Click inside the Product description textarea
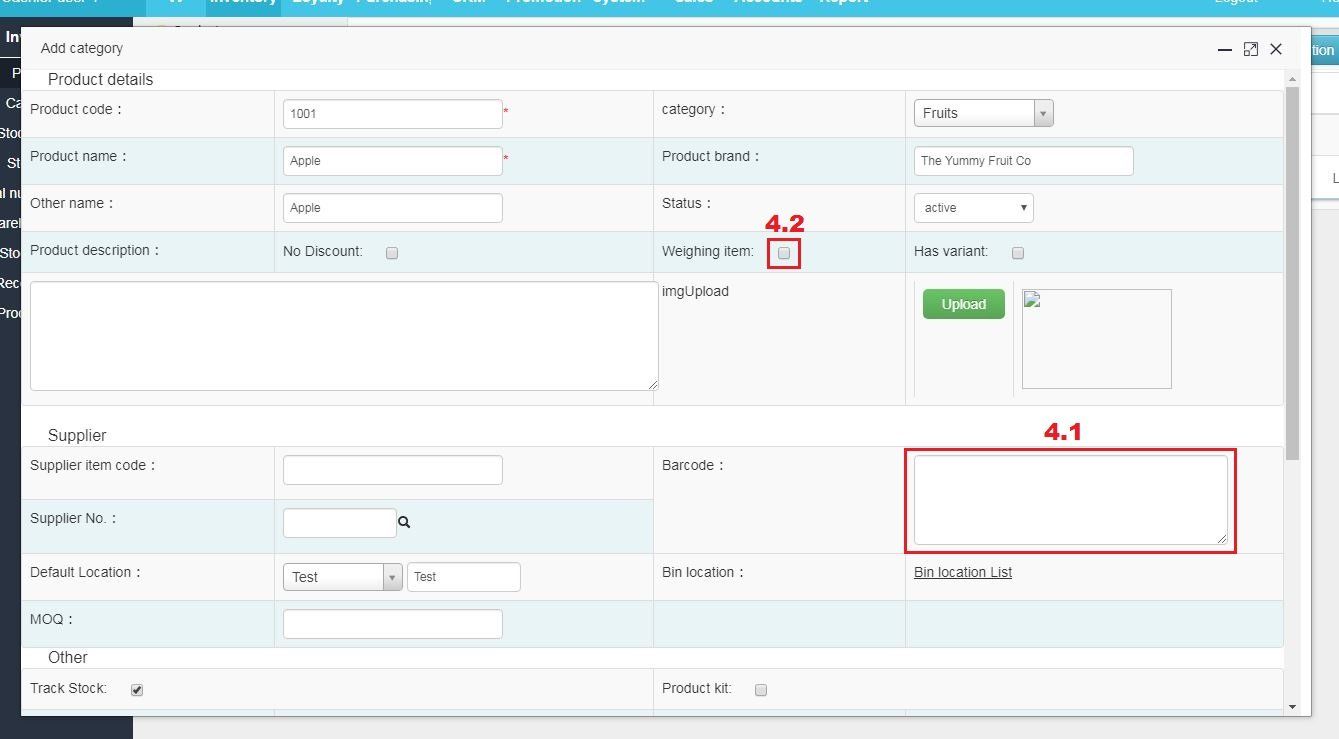The height and width of the screenshot is (739, 1339). [x=344, y=336]
